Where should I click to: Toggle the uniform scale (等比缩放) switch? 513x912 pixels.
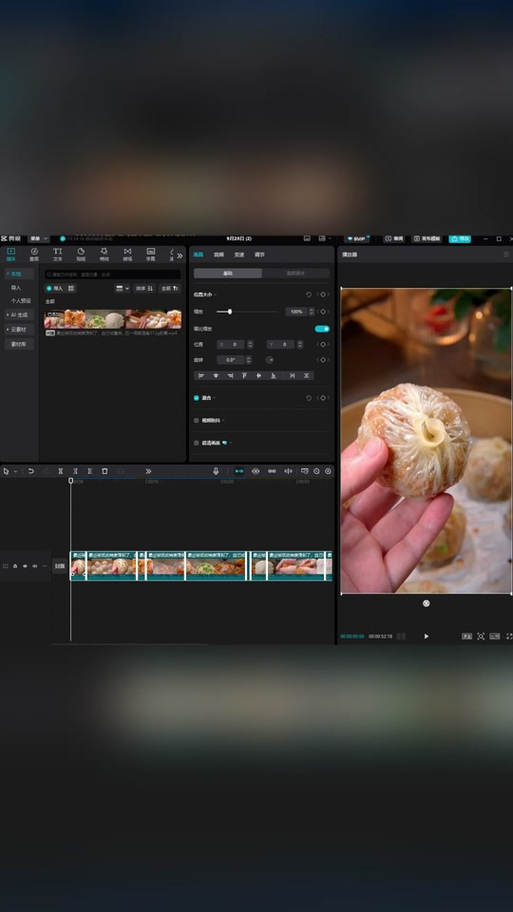click(322, 329)
